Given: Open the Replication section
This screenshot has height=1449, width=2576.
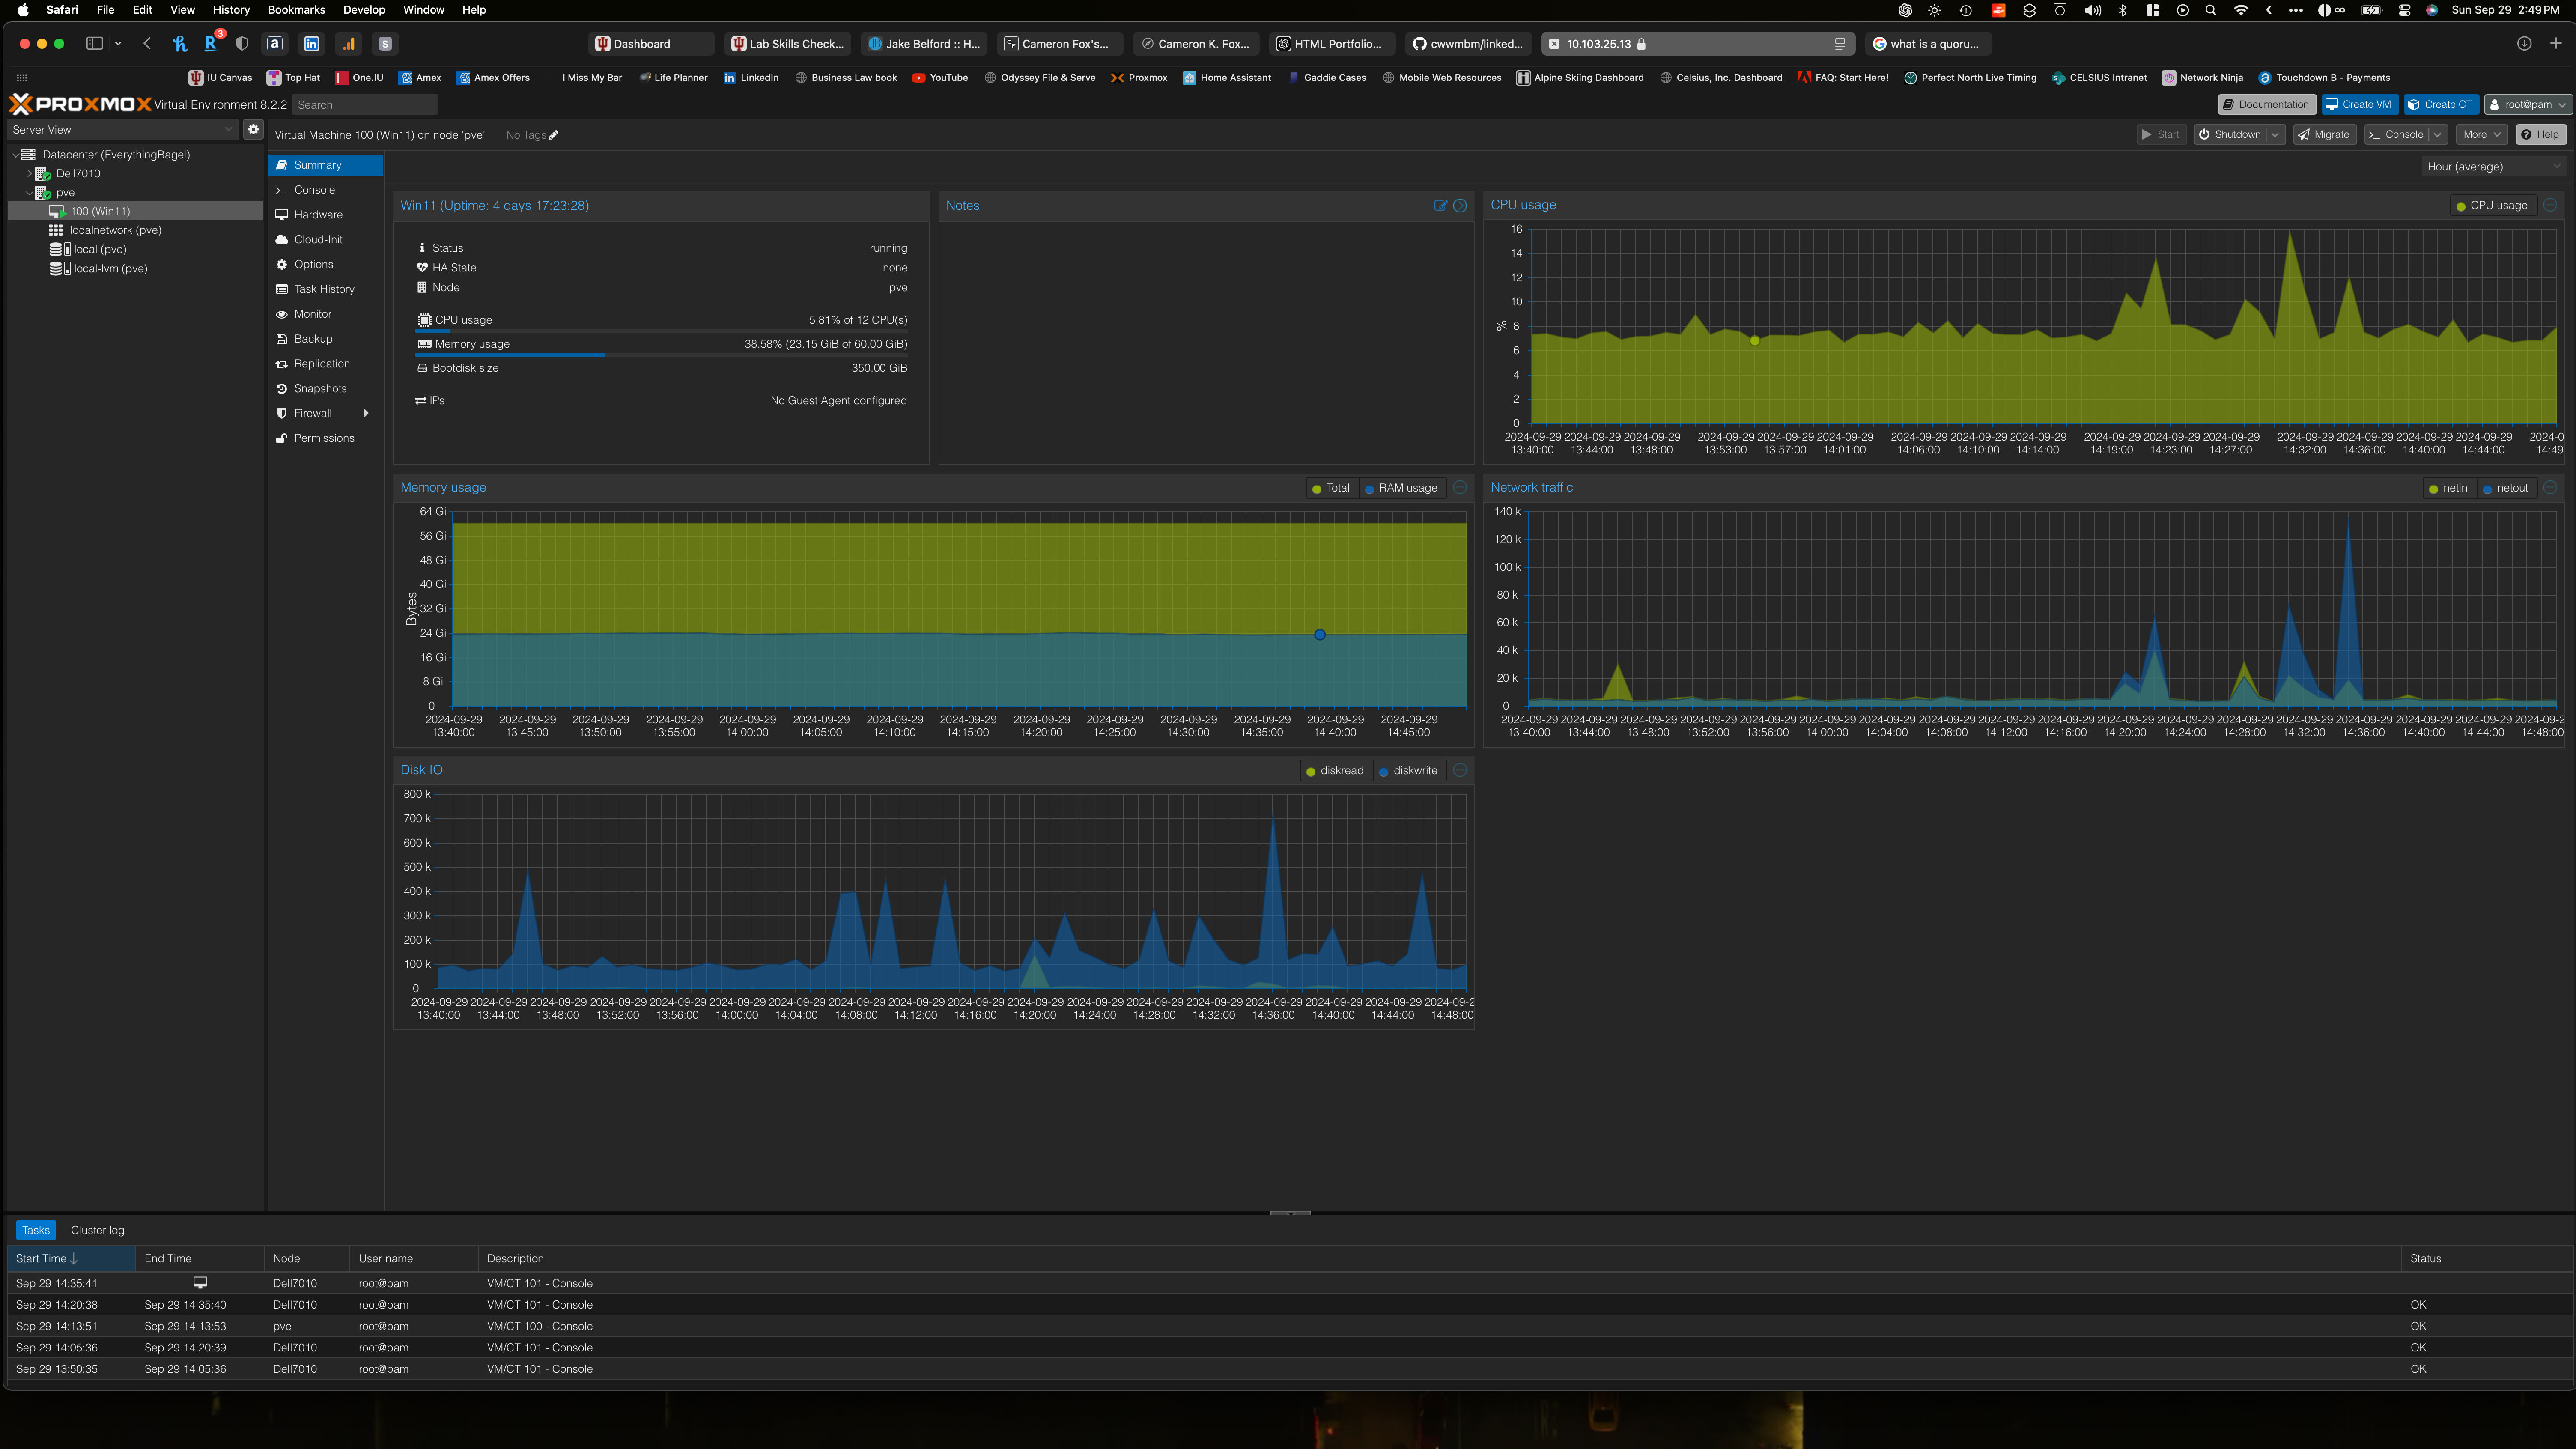Looking at the screenshot, I should click(321, 364).
